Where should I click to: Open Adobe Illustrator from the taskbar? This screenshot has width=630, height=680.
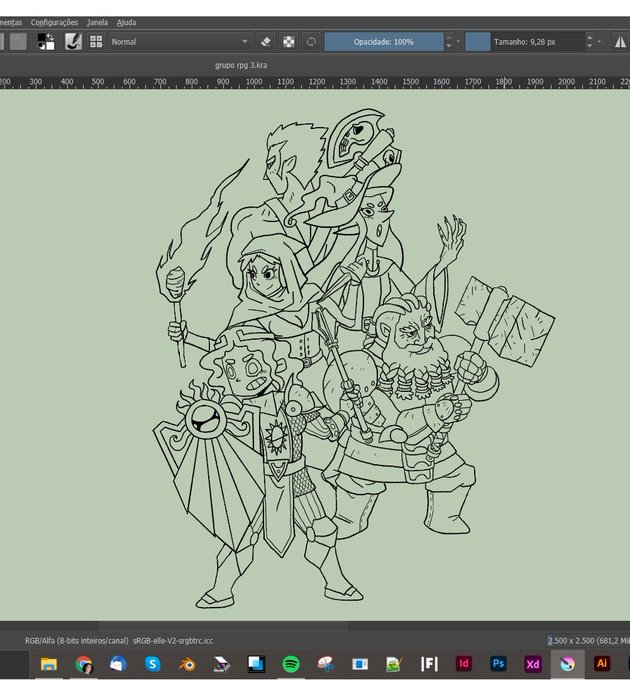point(602,663)
